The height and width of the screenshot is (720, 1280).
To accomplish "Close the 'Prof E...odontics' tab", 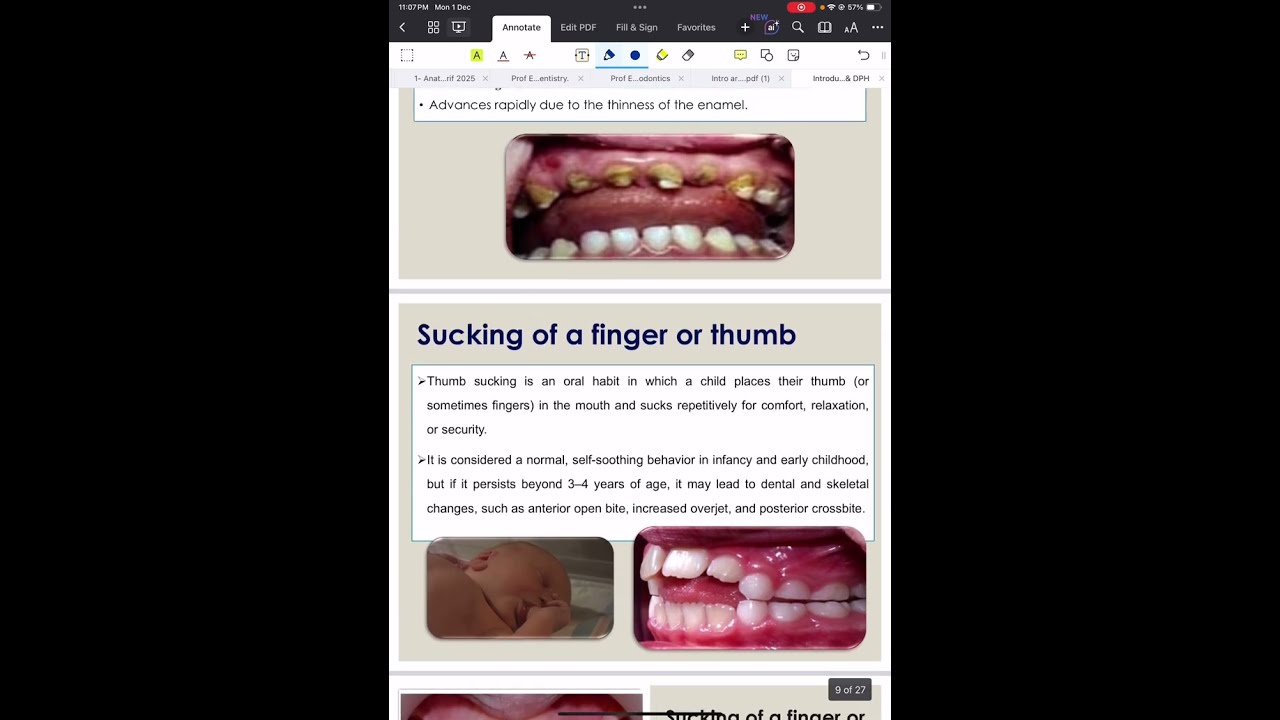I will click(681, 78).
